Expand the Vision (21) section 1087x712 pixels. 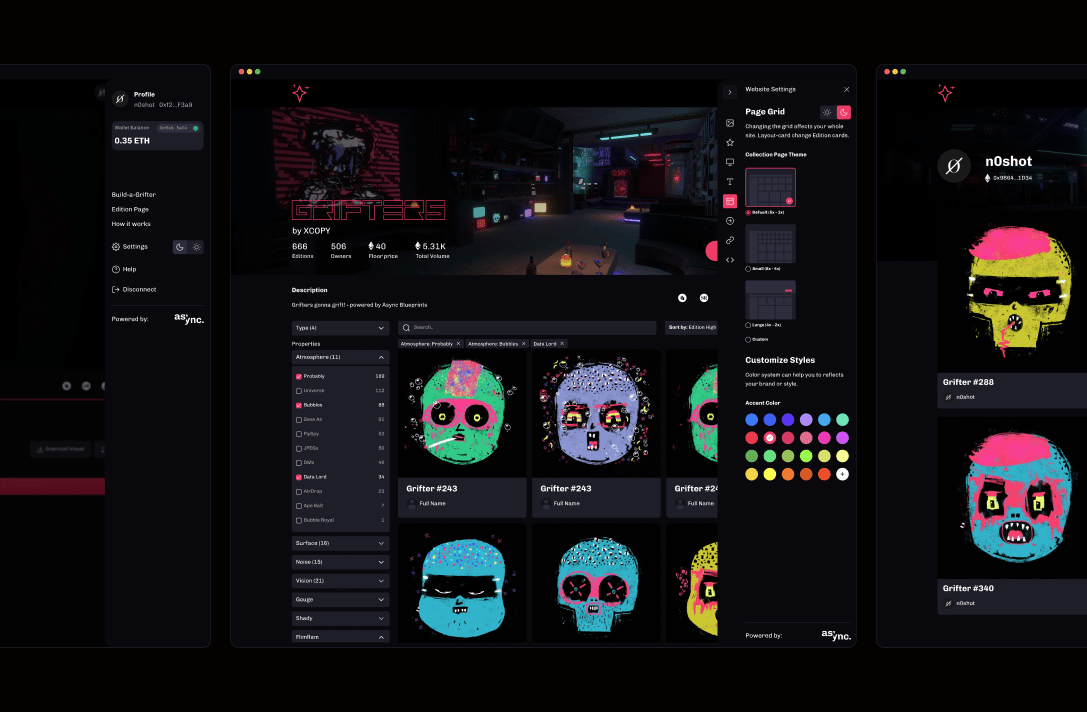[x=340, y=581]
